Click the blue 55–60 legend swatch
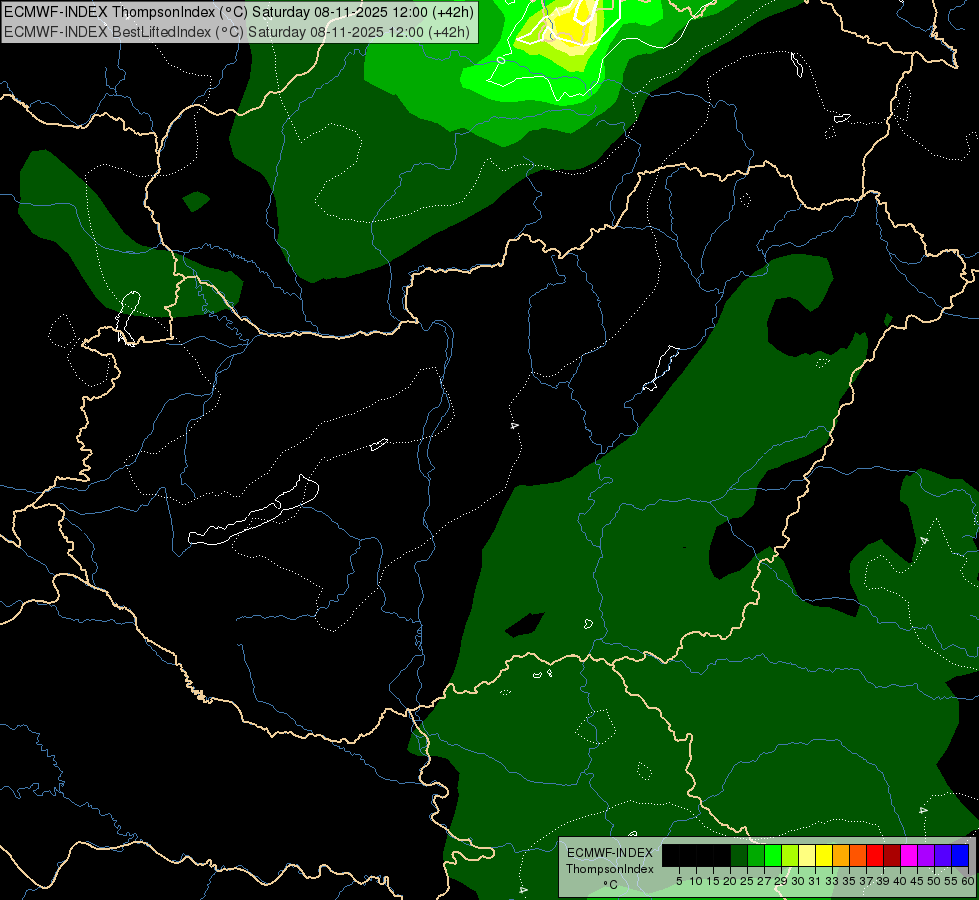 [960, 855]
